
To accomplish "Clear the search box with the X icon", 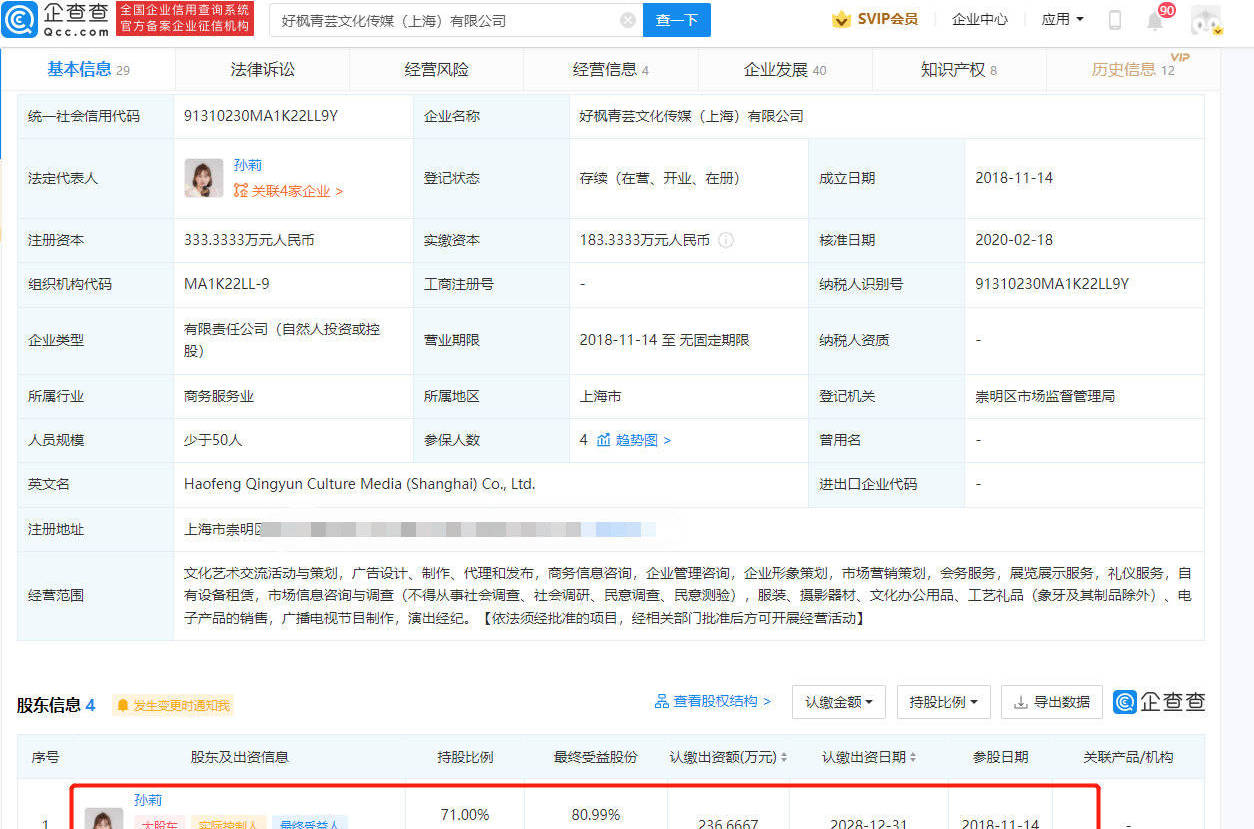I will (x=627, y=20).
